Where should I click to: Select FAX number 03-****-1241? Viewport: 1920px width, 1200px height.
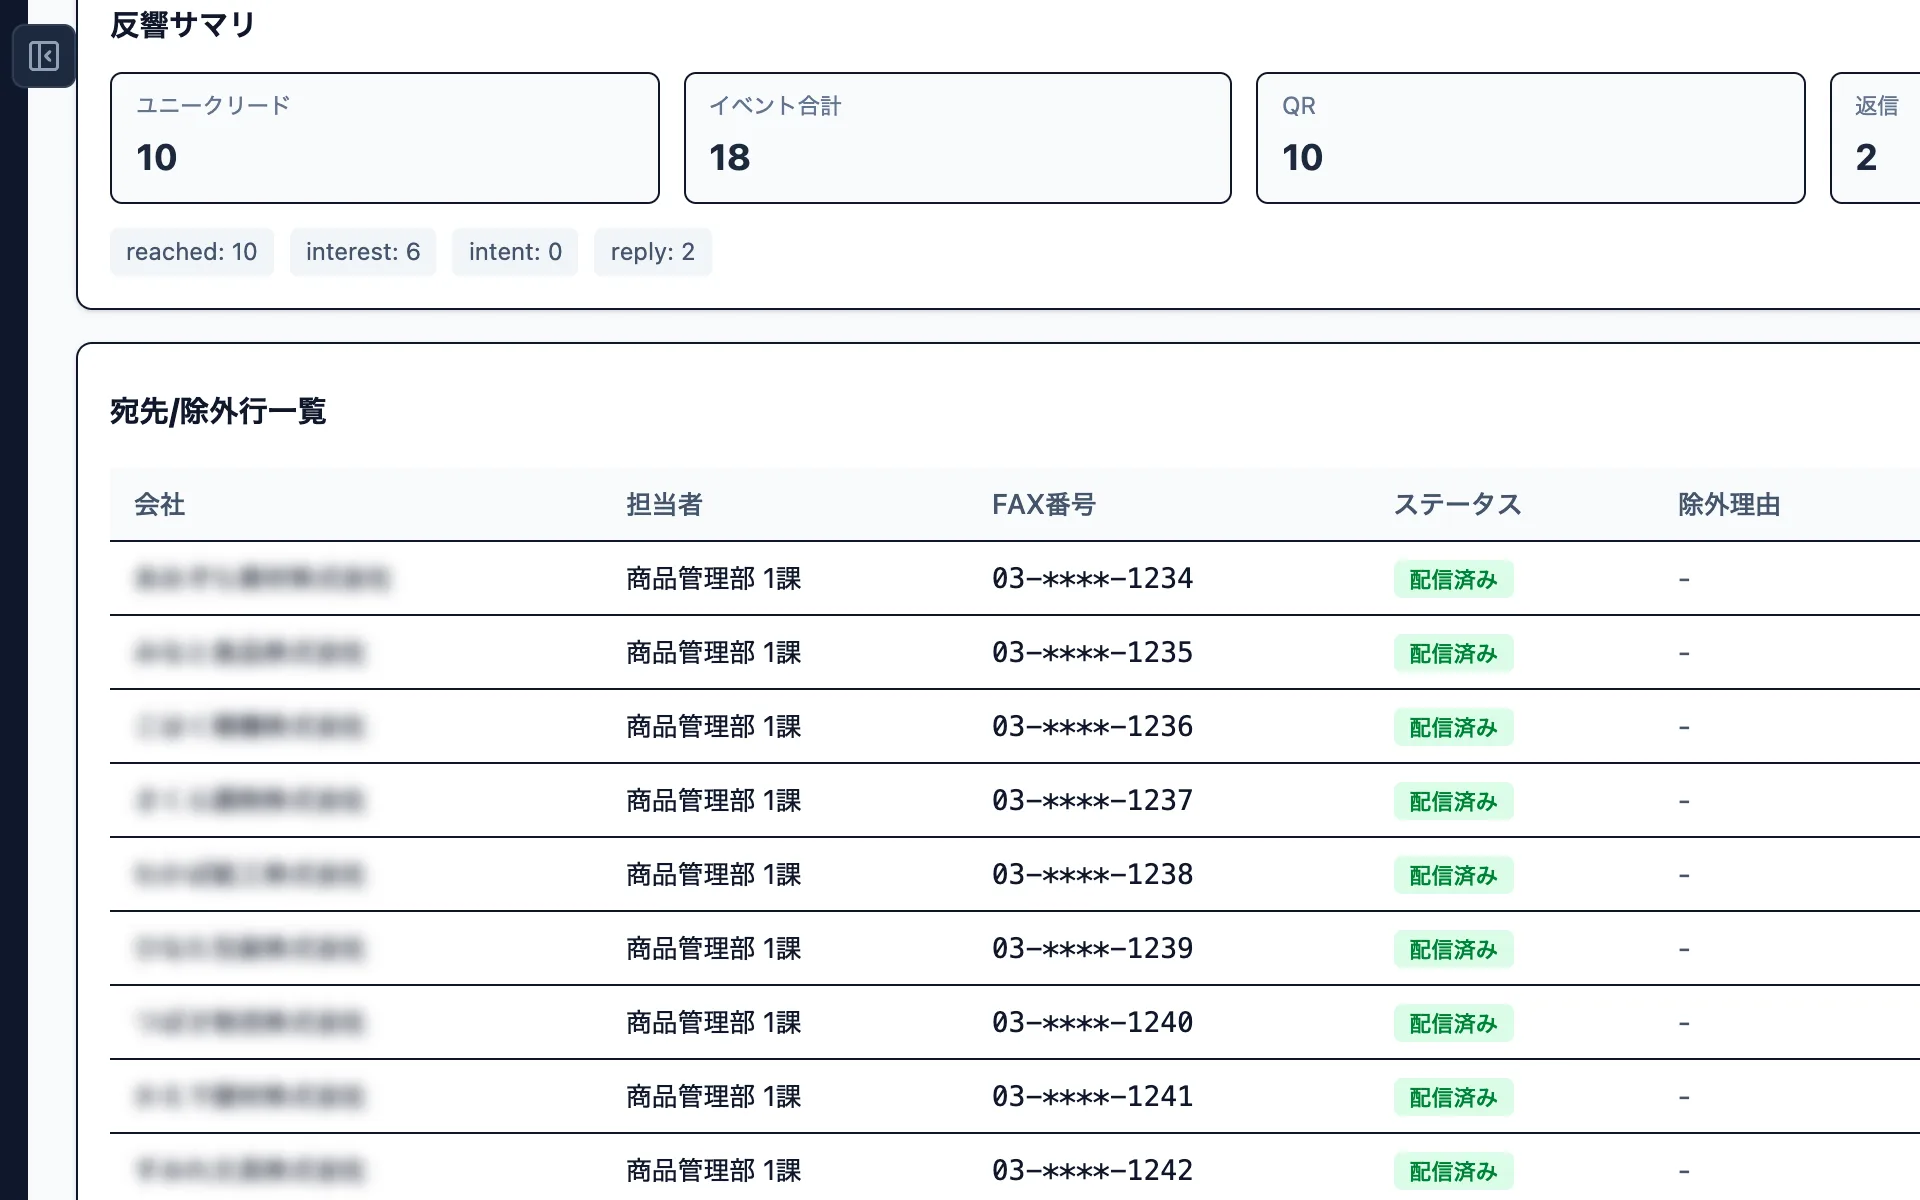1092,1097
